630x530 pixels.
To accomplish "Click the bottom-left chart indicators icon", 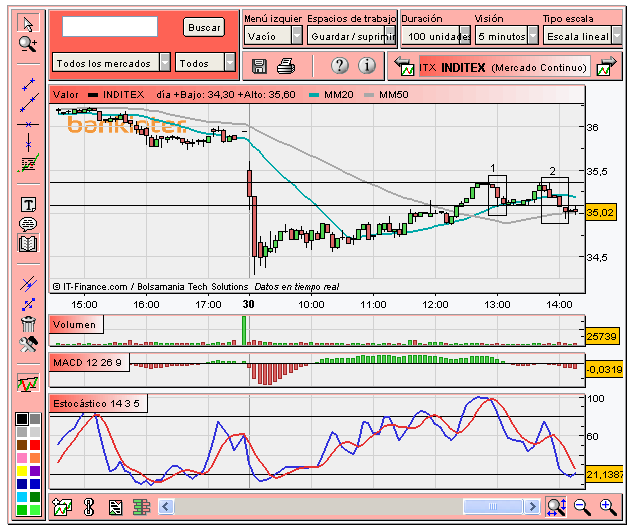I will pyautogui.click(x=62, y=507).
